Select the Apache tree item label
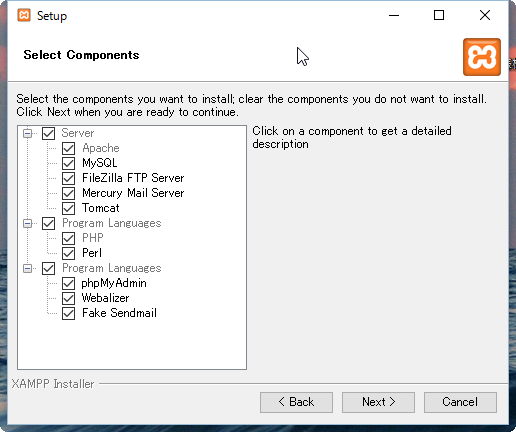 tap(101, 148)
